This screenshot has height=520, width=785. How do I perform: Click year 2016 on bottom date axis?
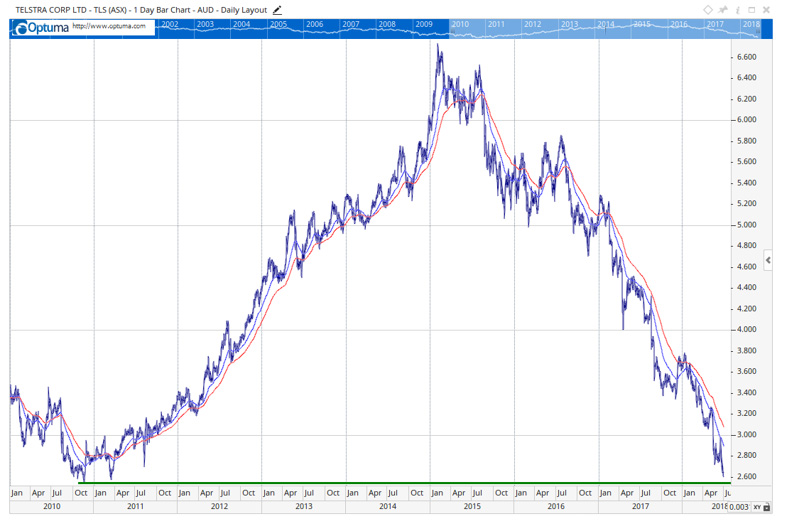[x=556, y=506]
